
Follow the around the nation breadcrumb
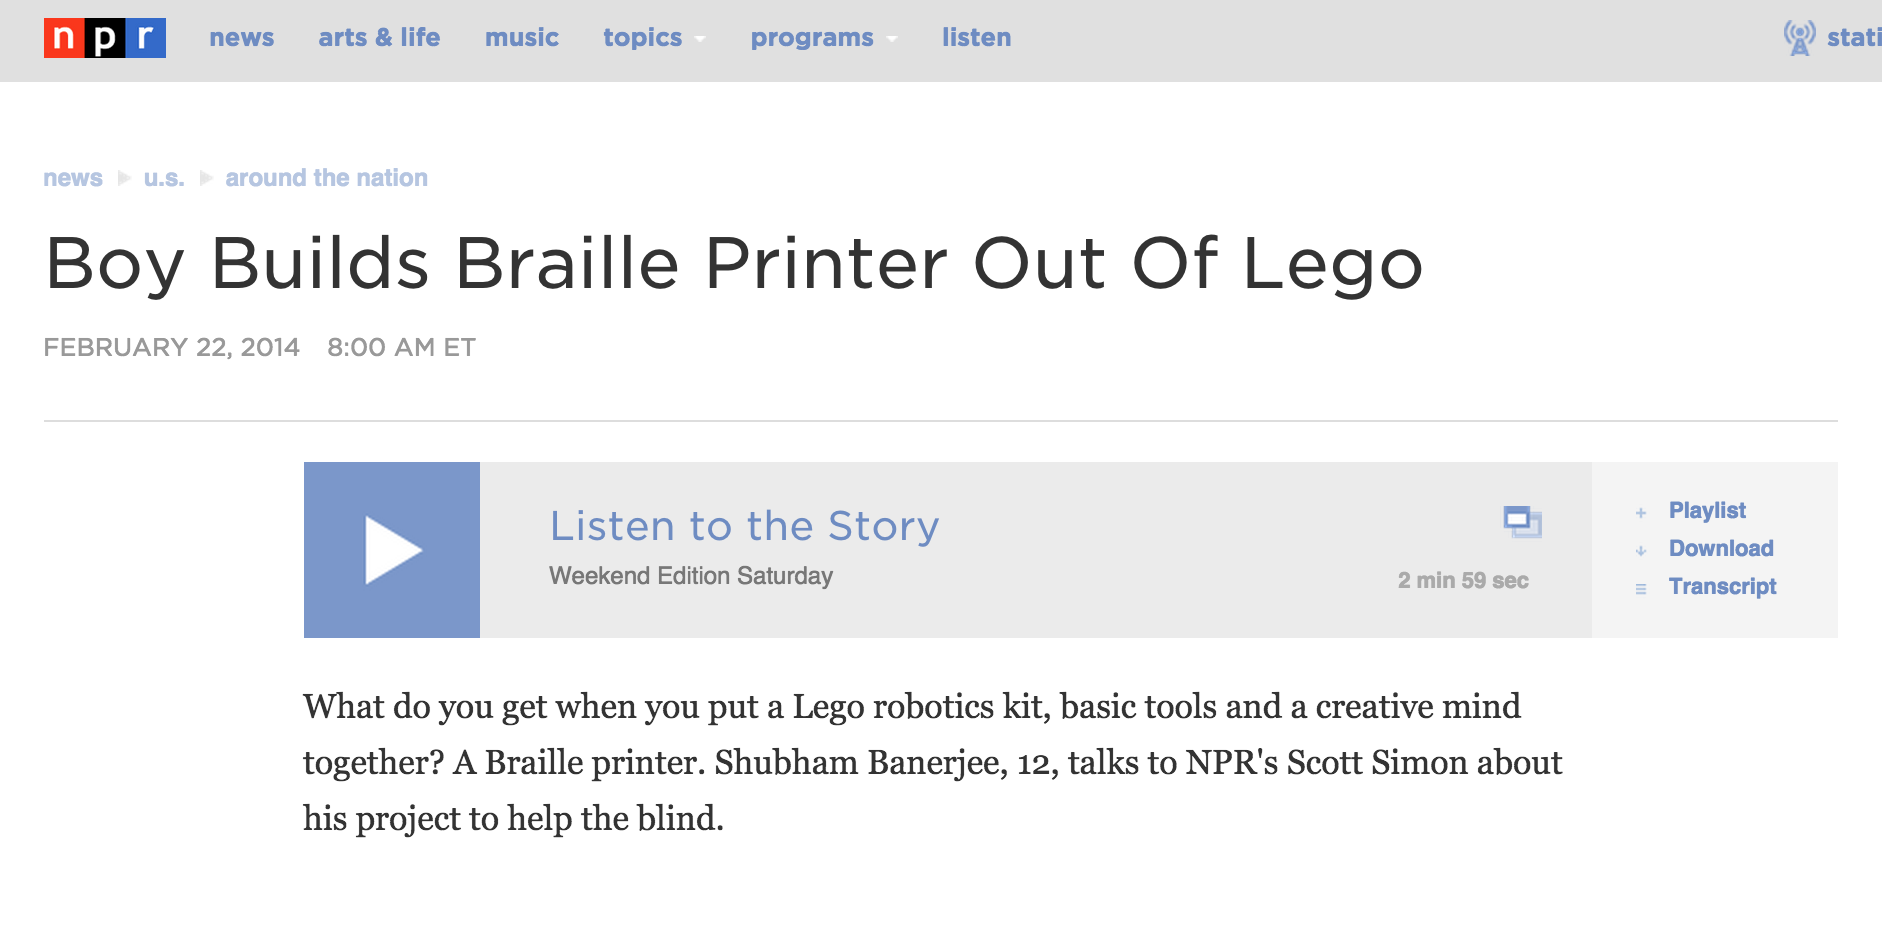pos(326,178)
